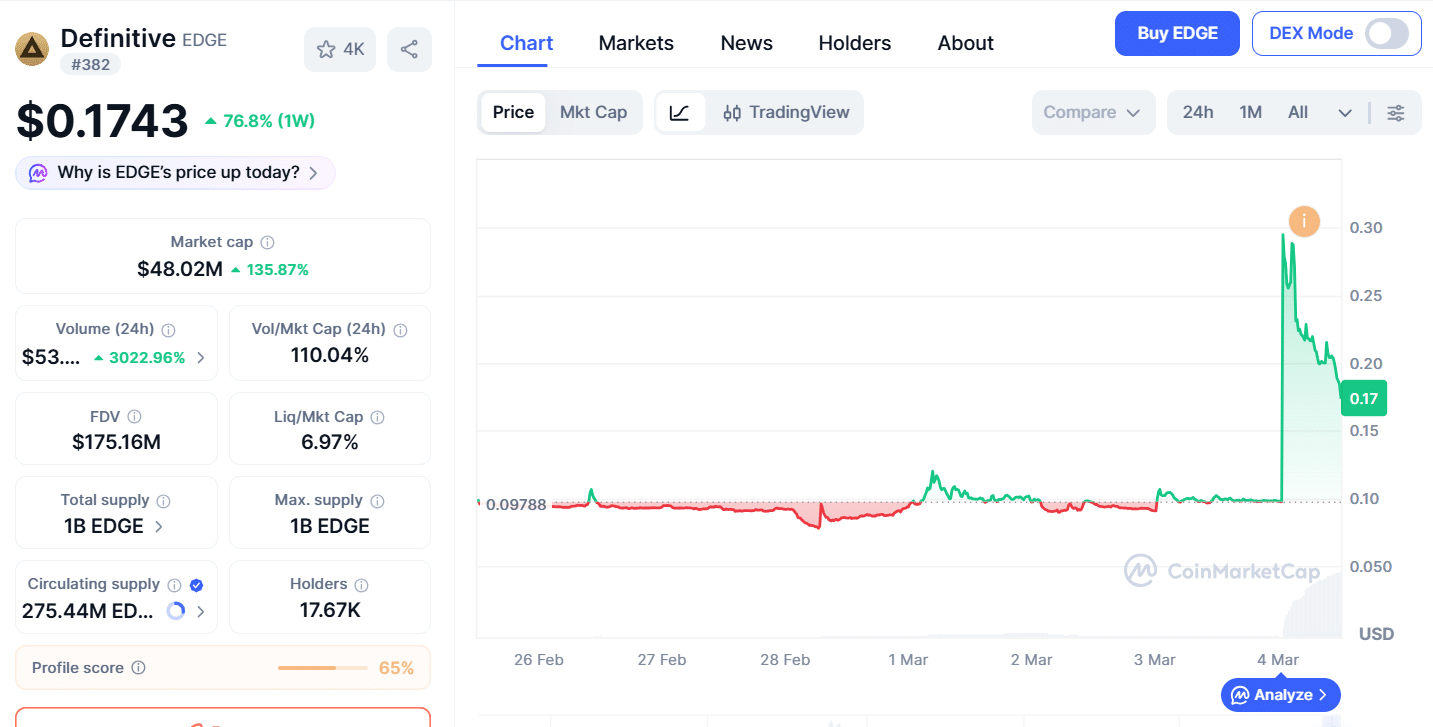The image size is (1433, 727).
Task: Click the orange chart info marker
Action: 1304,222
